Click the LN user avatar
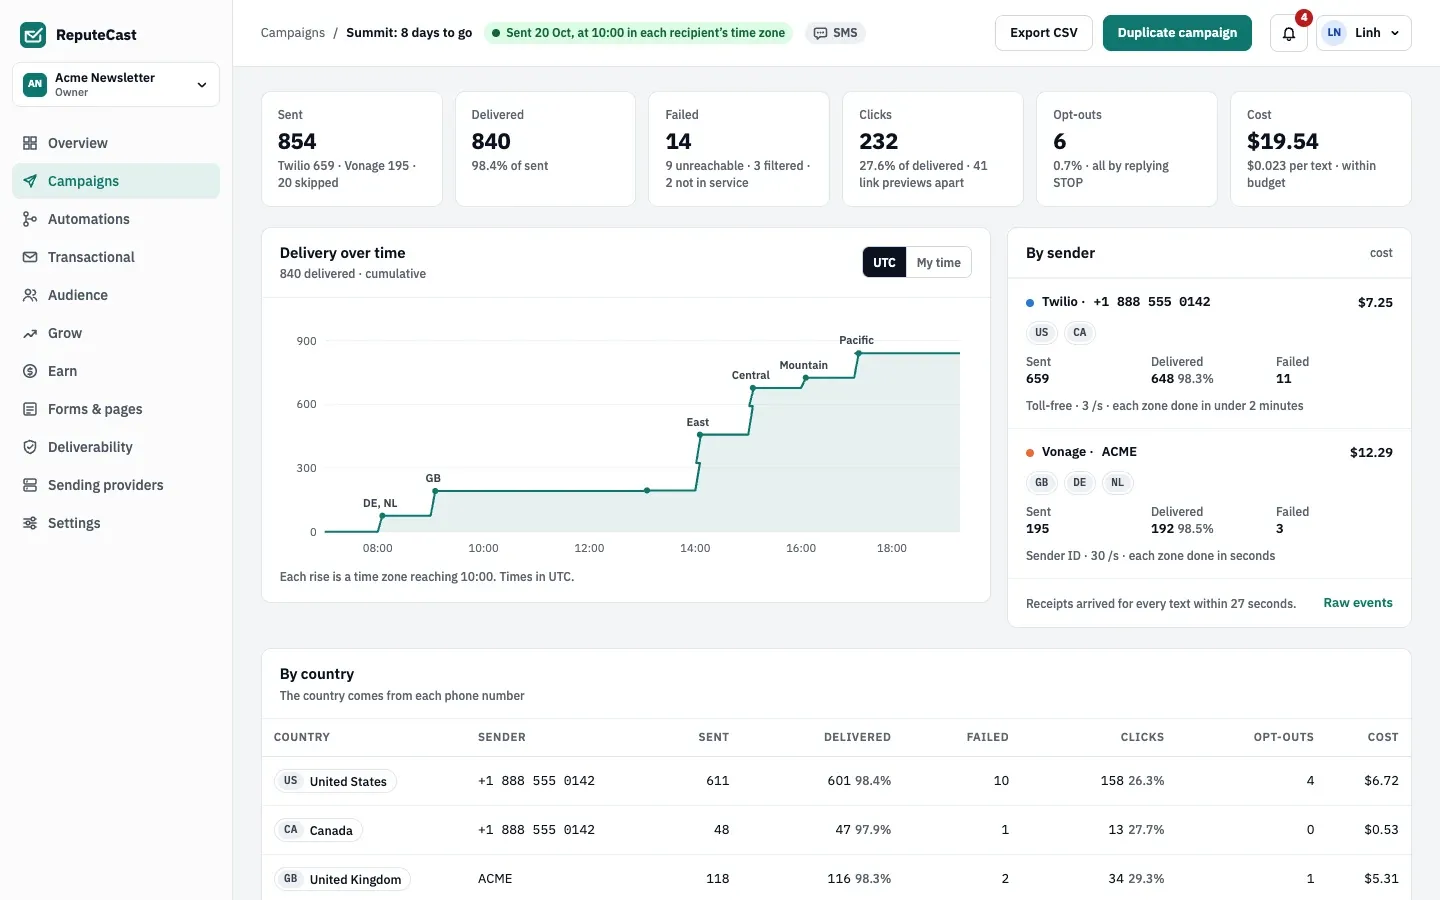Viewport: 1440px width, 900px height. tap(1334, 33)
